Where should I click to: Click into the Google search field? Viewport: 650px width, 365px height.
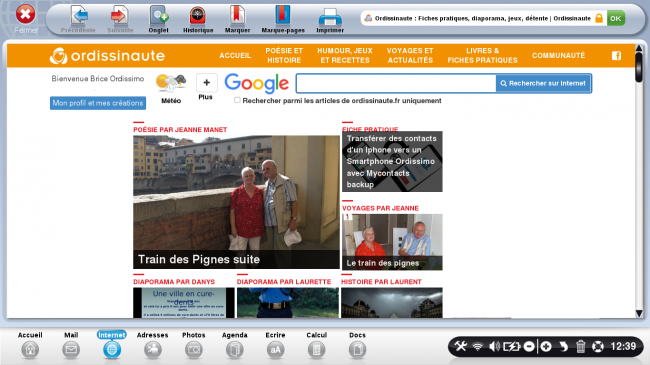pyautogui.click(x=396, y=83)
